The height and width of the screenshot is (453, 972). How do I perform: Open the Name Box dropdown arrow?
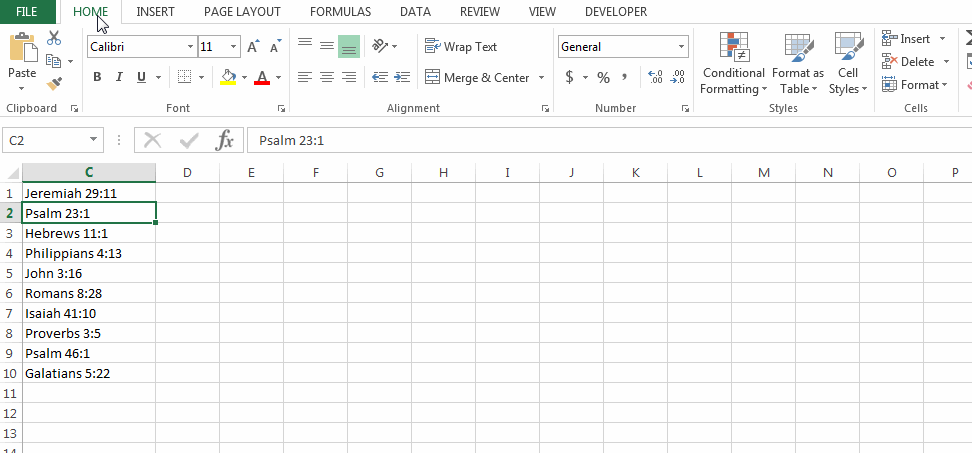(x=94, y=141)
